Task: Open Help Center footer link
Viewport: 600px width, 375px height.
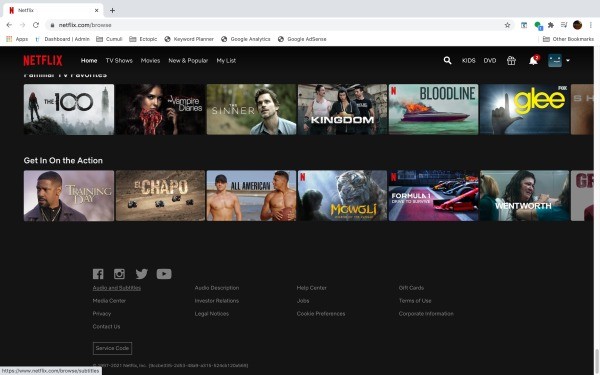Action: 311,288
